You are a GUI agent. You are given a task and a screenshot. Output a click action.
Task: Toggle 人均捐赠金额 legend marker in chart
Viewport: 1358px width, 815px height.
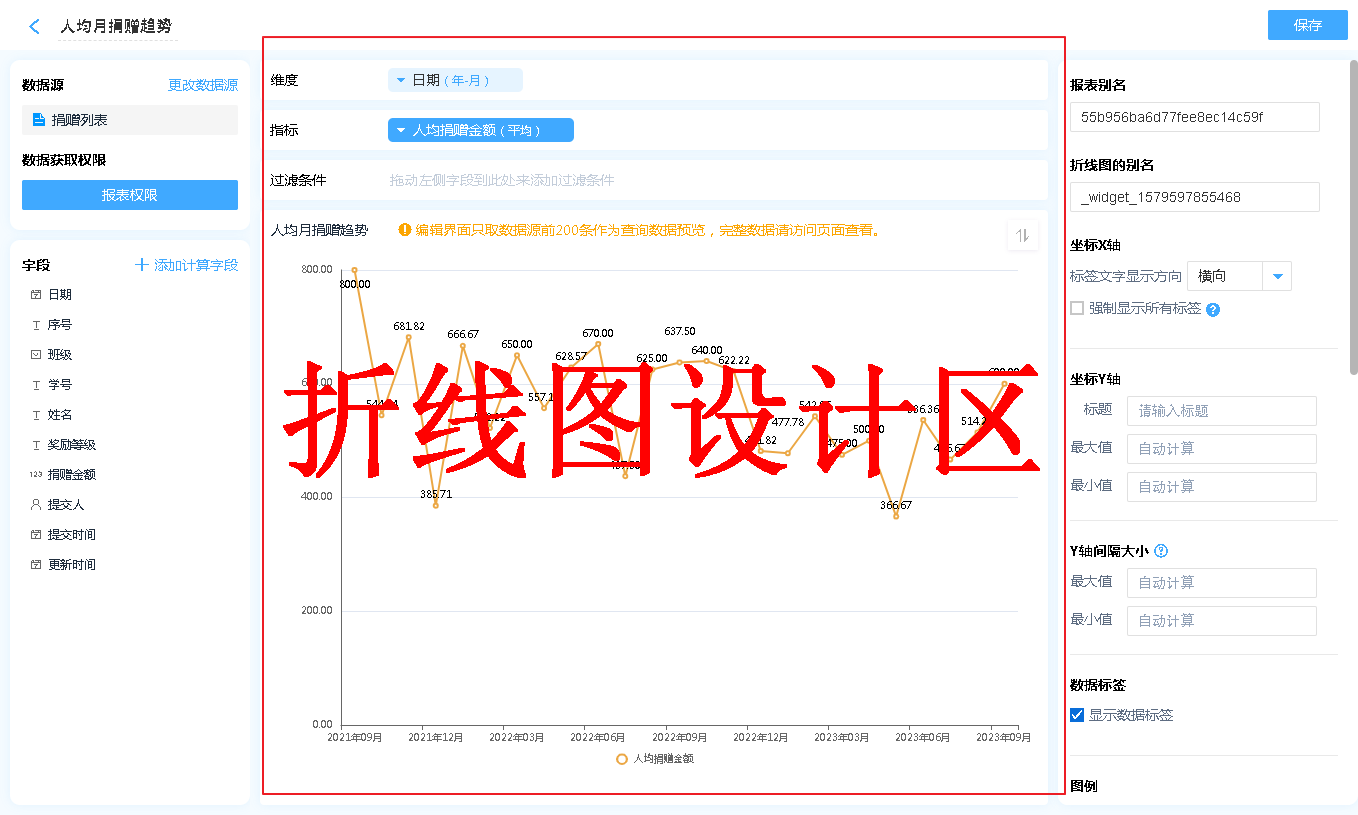pyautogui.click(x=622, y=759)
